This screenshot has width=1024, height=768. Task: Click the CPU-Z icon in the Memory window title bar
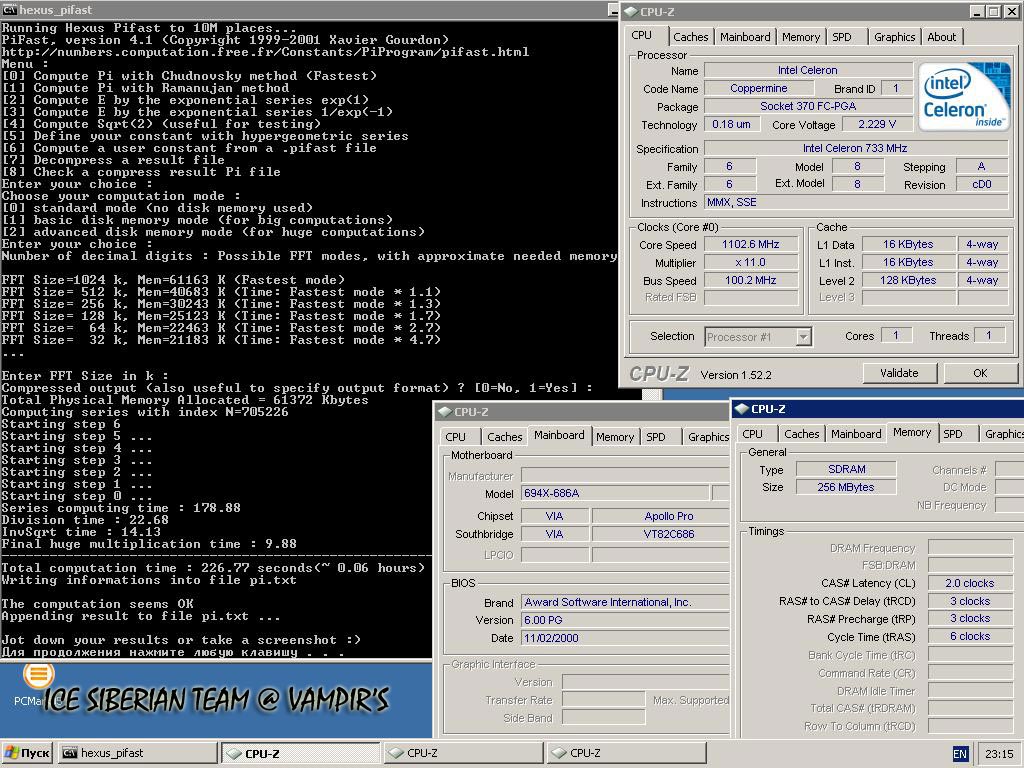tap(741, 409)
